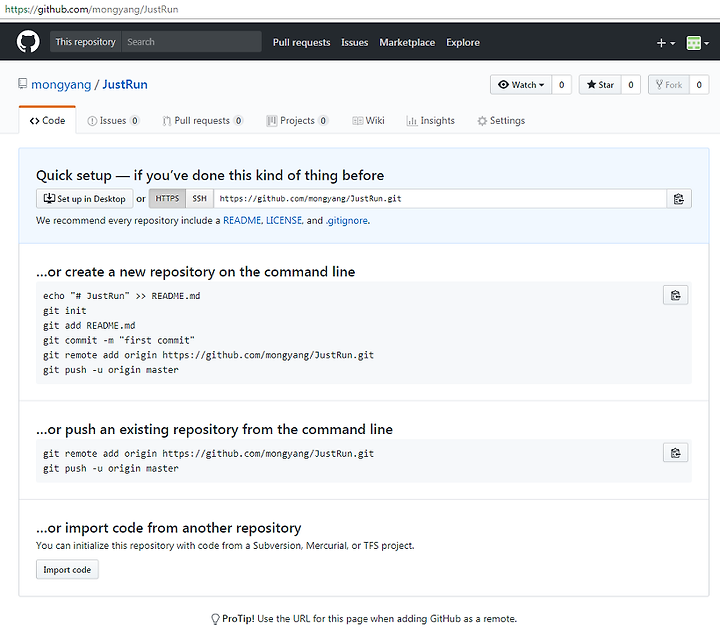Click the browser address bar URL
Image resolution: width=720 pixels, height=641 pixels.
coord(91,9)
